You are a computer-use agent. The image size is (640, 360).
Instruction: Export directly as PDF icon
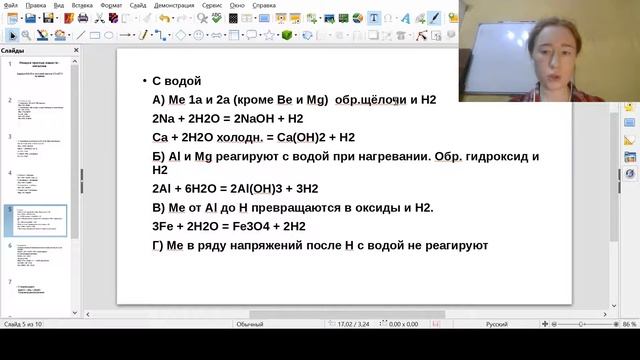pos(68,18)
